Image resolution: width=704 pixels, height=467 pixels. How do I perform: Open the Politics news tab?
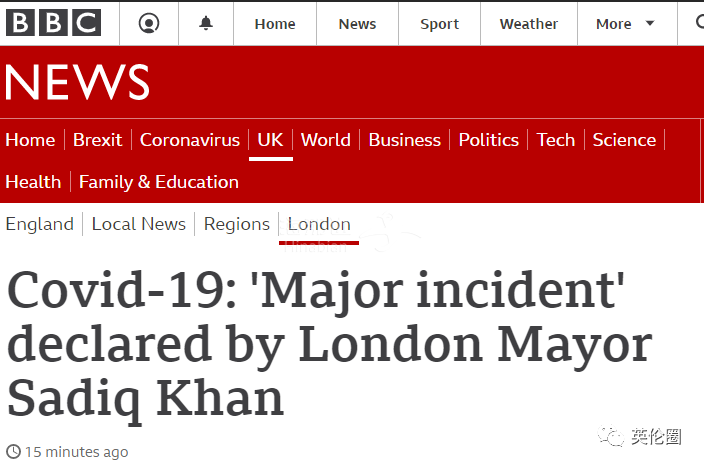(488, 140)
